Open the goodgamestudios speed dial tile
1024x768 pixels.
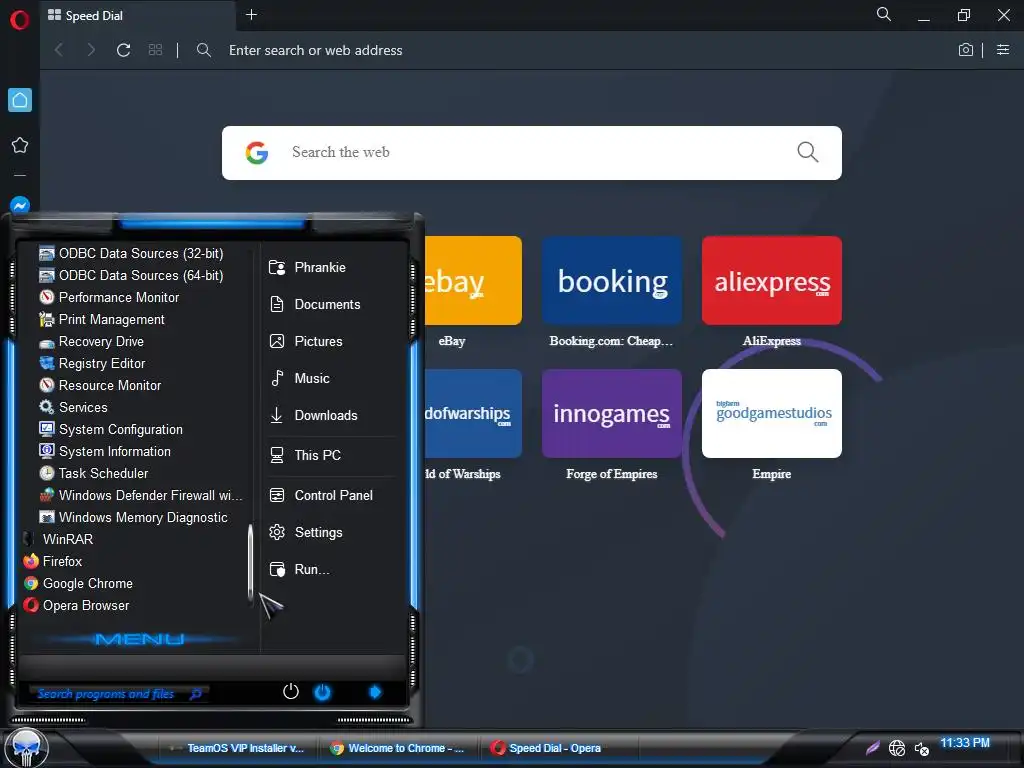point(772,413)
